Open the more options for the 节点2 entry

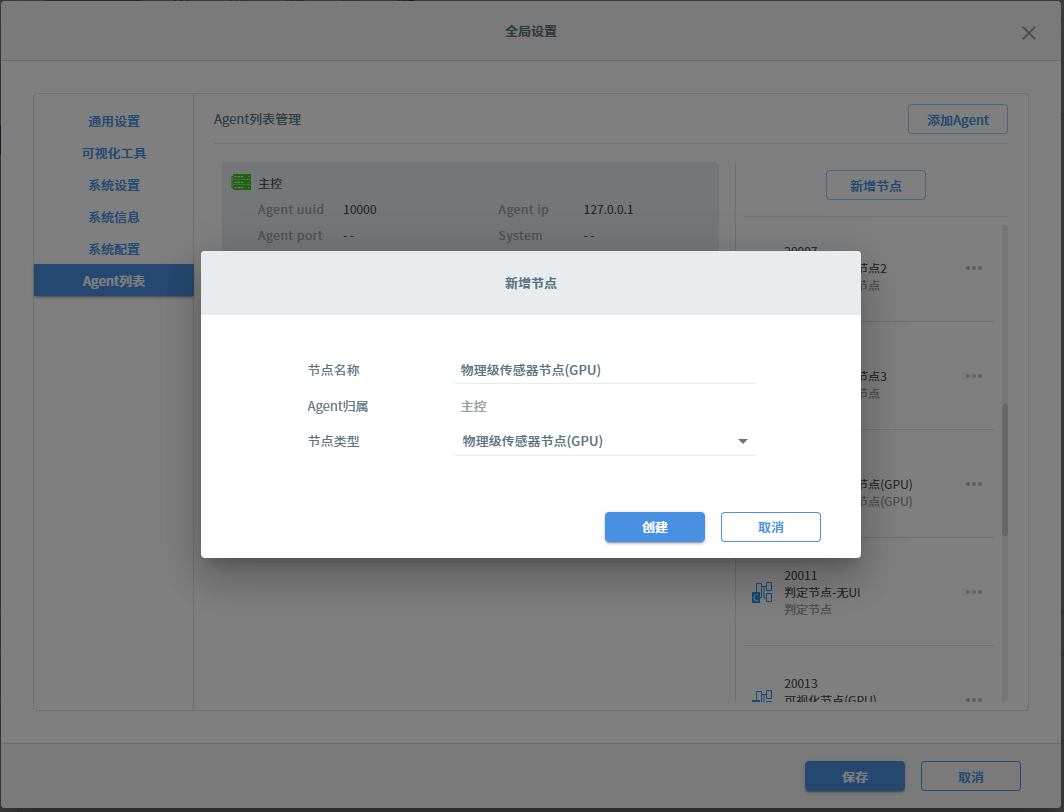click(x=974, y=268)
